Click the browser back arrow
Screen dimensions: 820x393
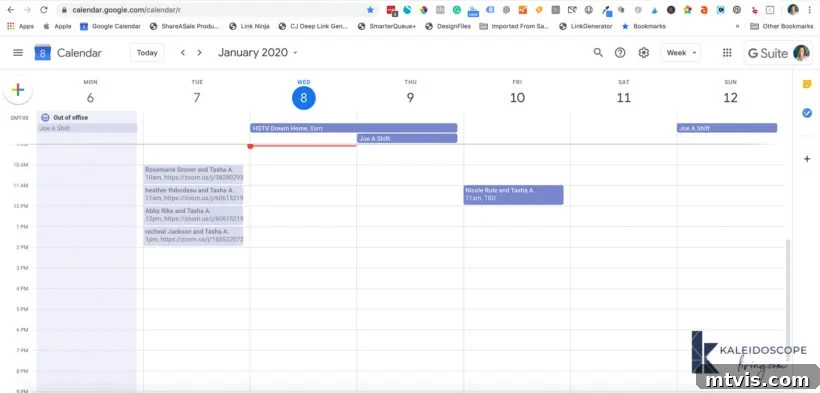(10, 9)
